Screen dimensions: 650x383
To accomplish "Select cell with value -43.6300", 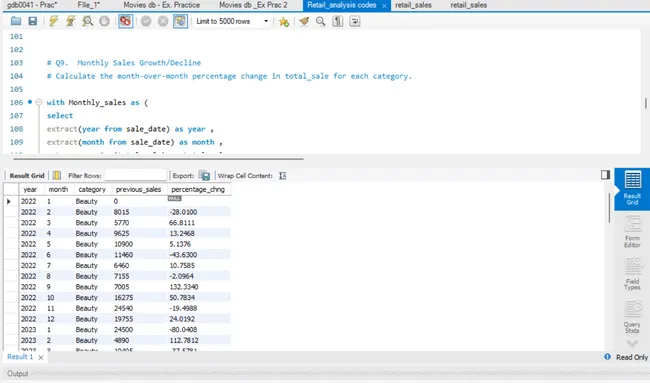I will (199, 255).
